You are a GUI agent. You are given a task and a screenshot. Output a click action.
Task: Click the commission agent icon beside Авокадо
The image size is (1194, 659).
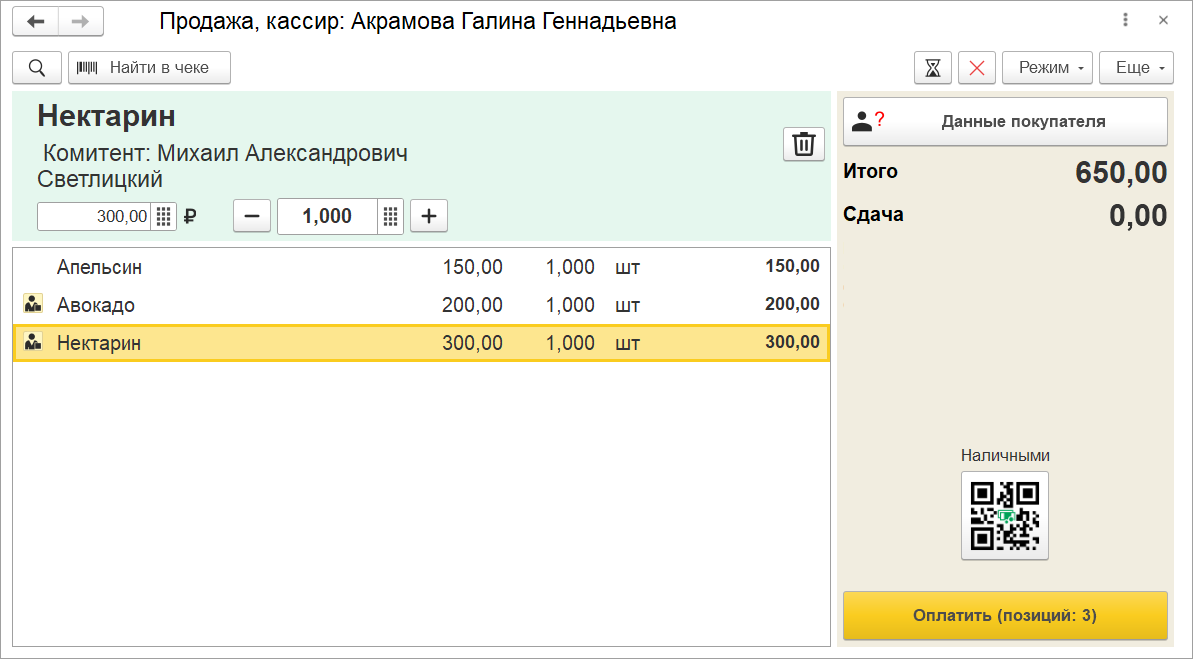point(33,304)
